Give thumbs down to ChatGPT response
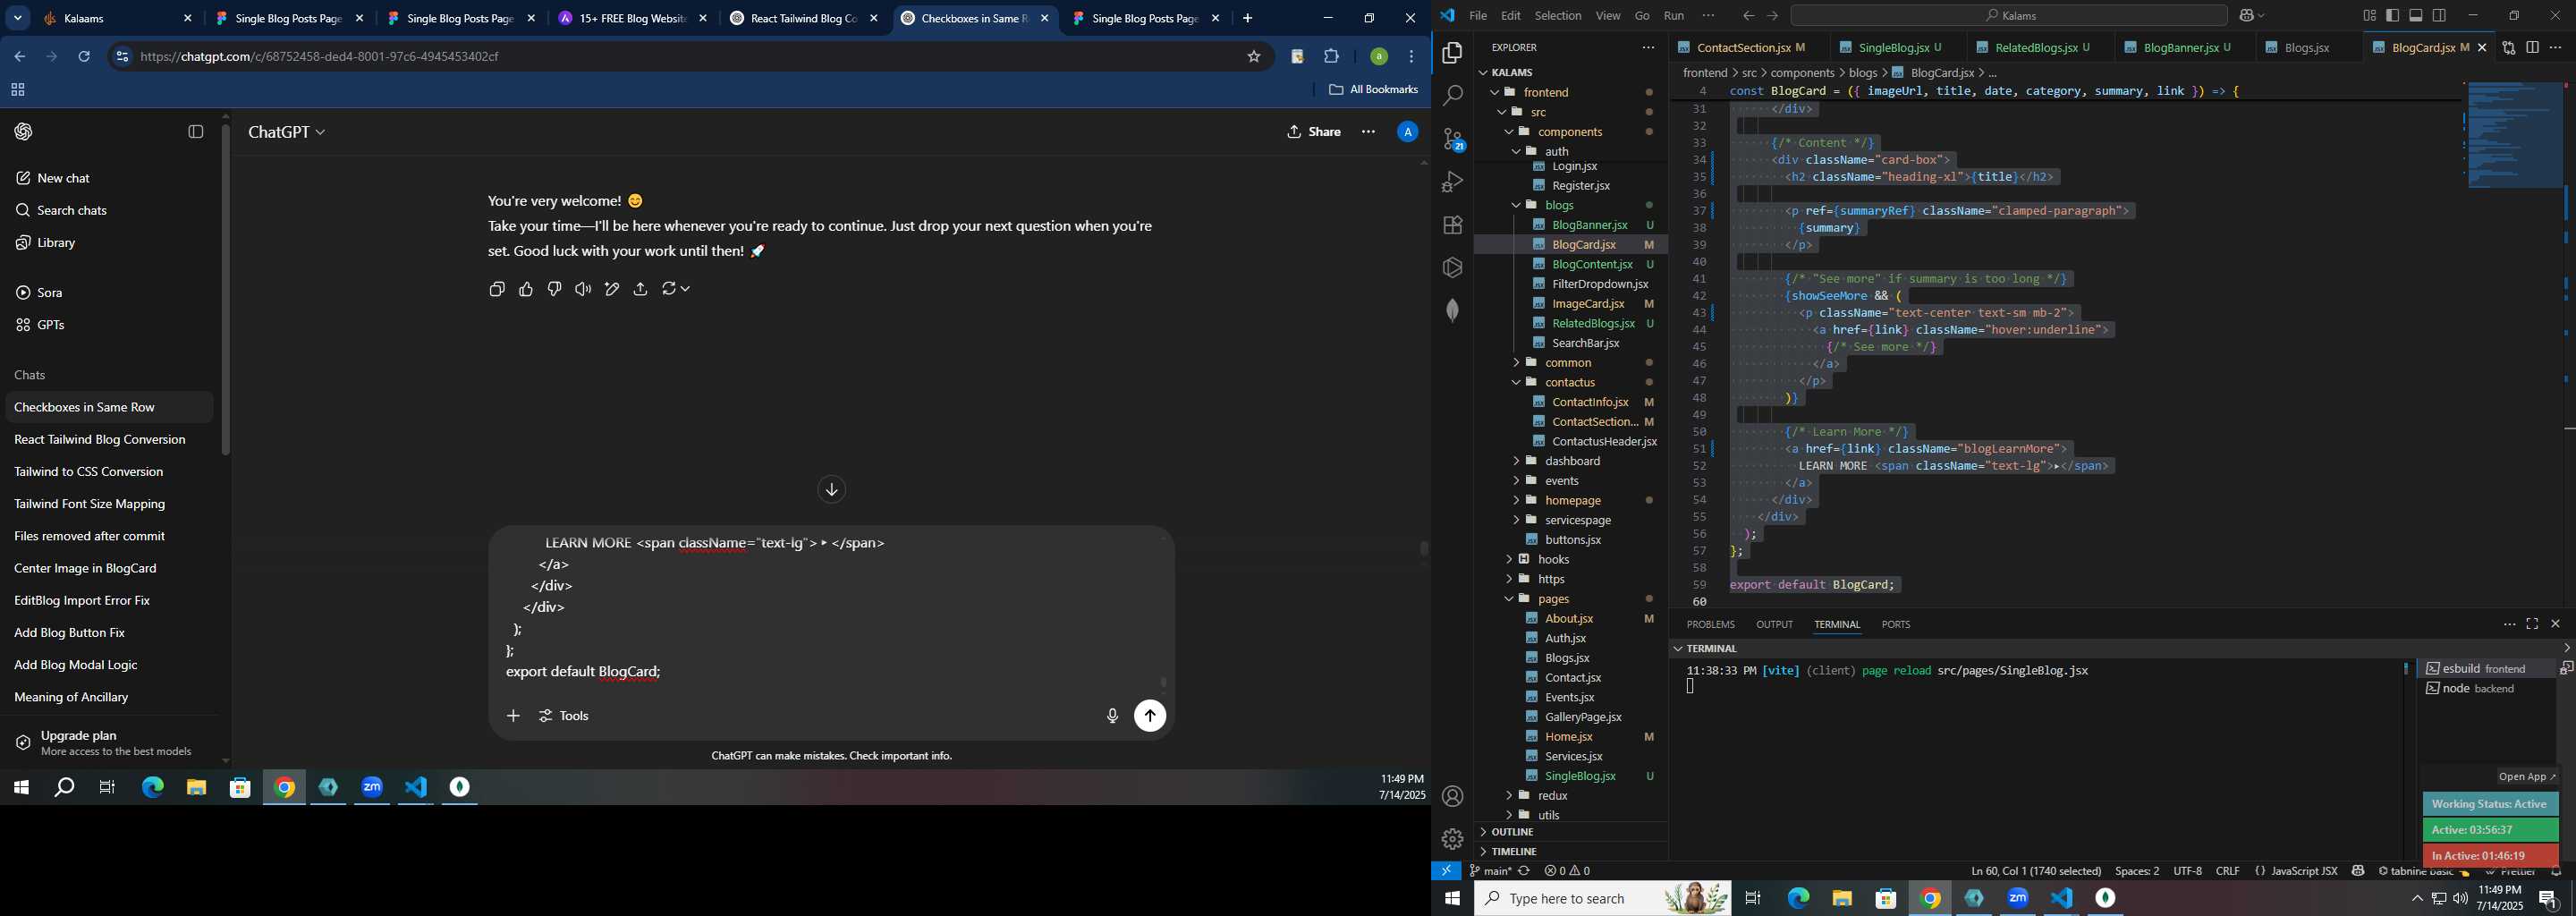The height and width of the screenshot is (916, 2576). (555, 289)
